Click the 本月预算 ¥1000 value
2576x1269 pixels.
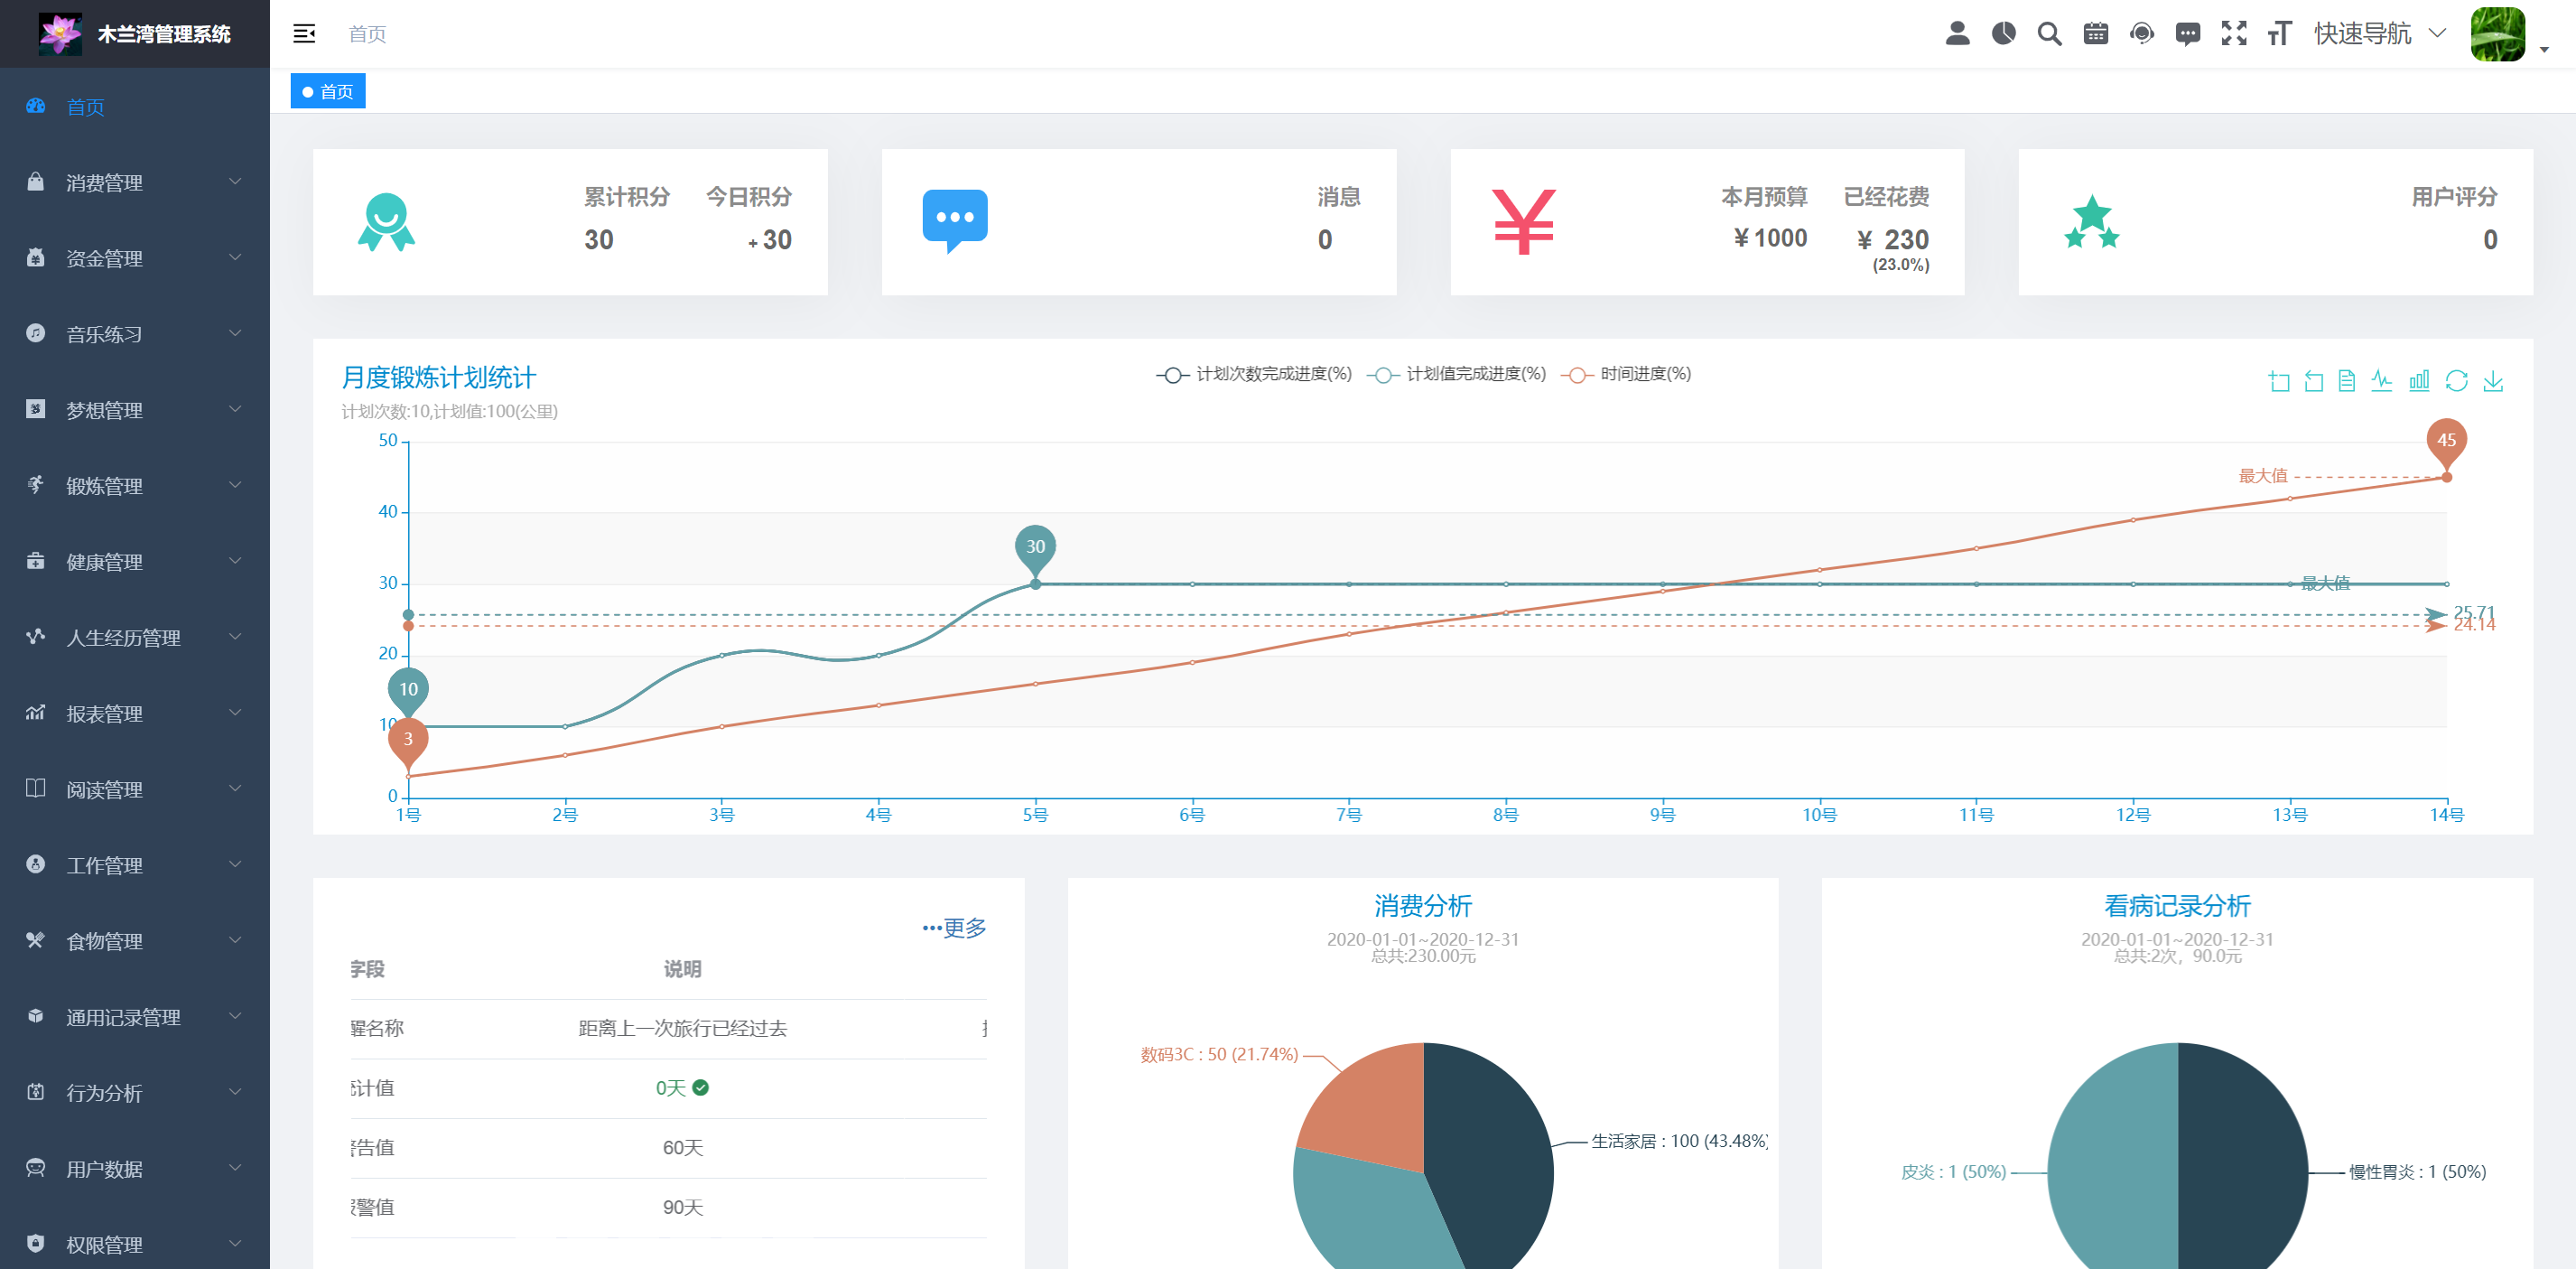pos(1770,238)
